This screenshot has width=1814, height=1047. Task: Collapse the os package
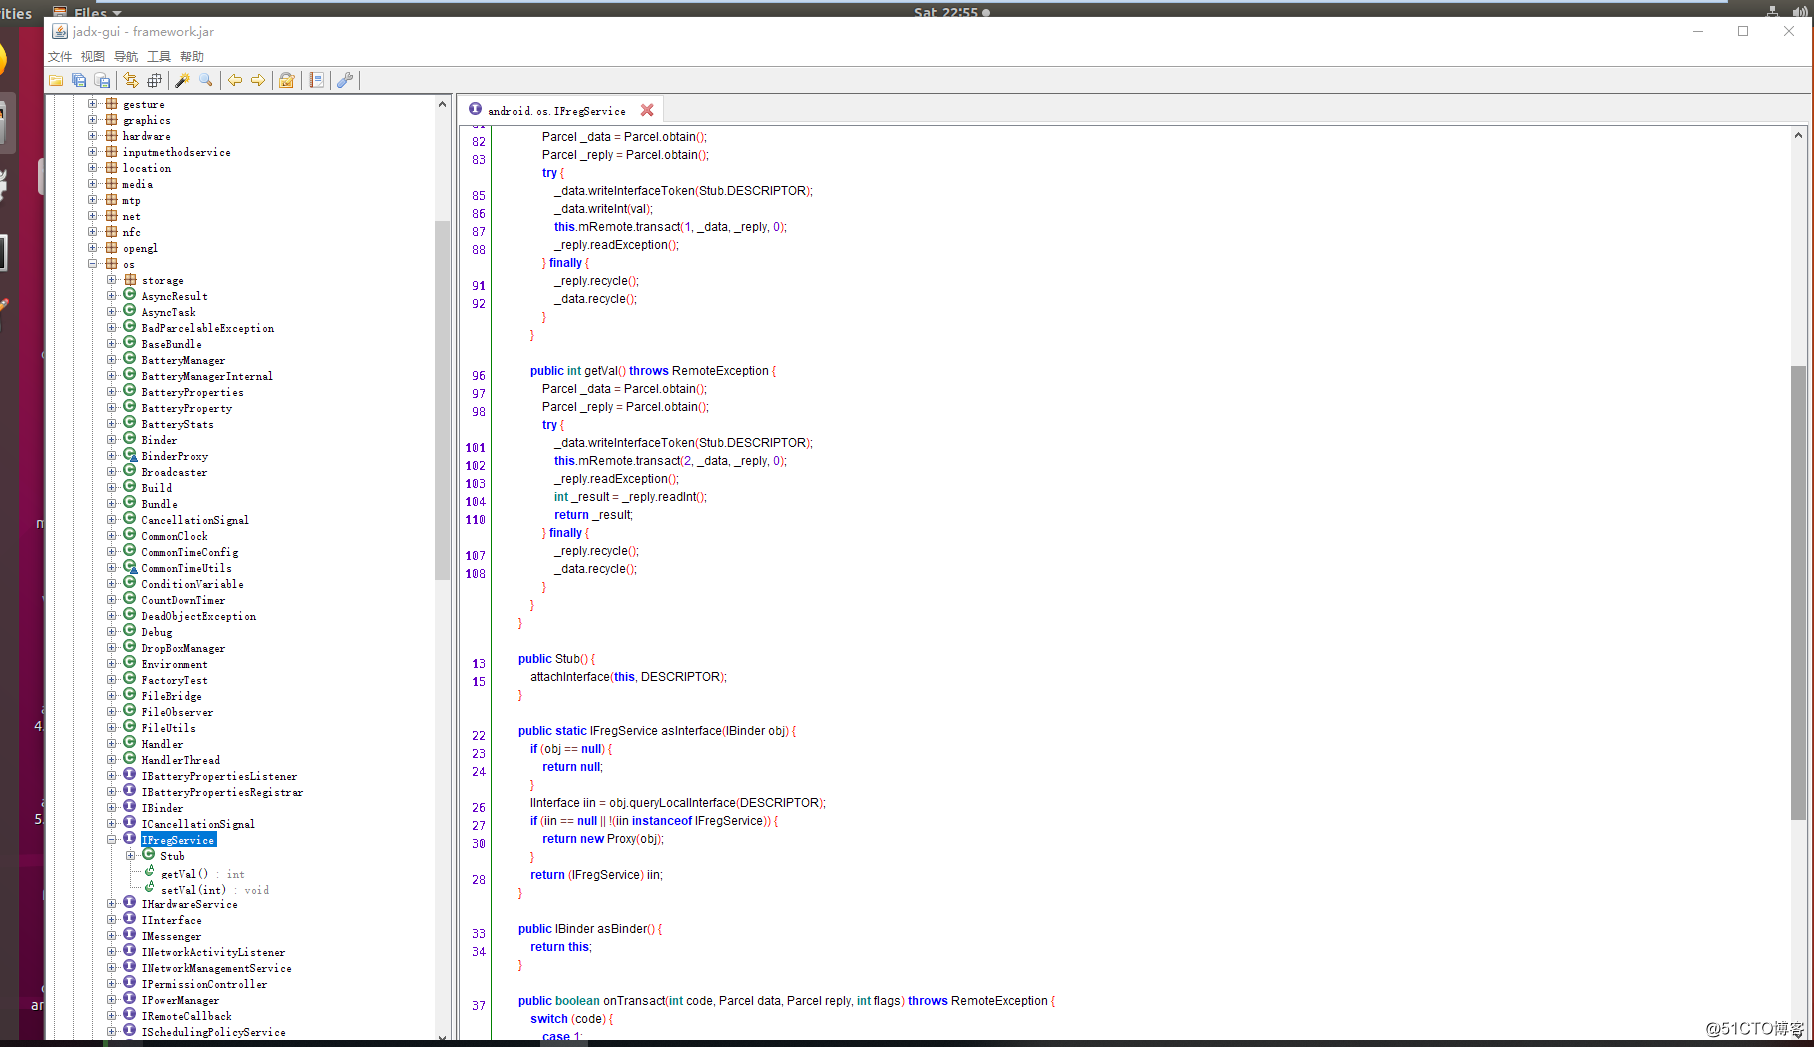[x=93, y=264]
